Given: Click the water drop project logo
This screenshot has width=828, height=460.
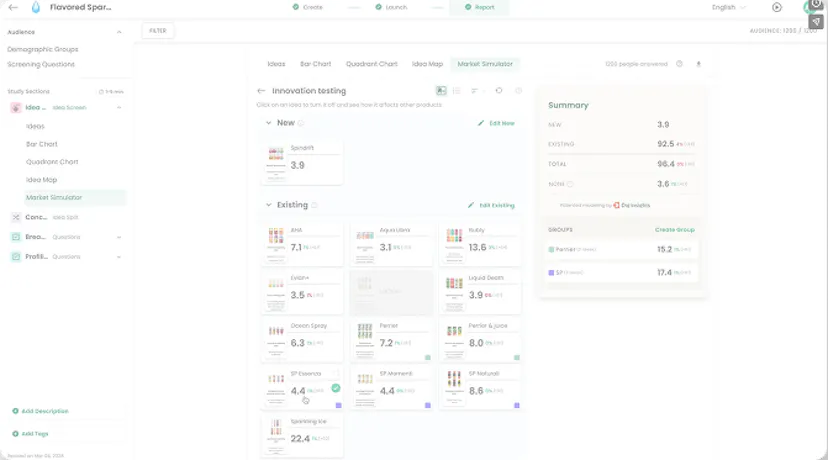Looking at the screenshot, I should (35, 7).
